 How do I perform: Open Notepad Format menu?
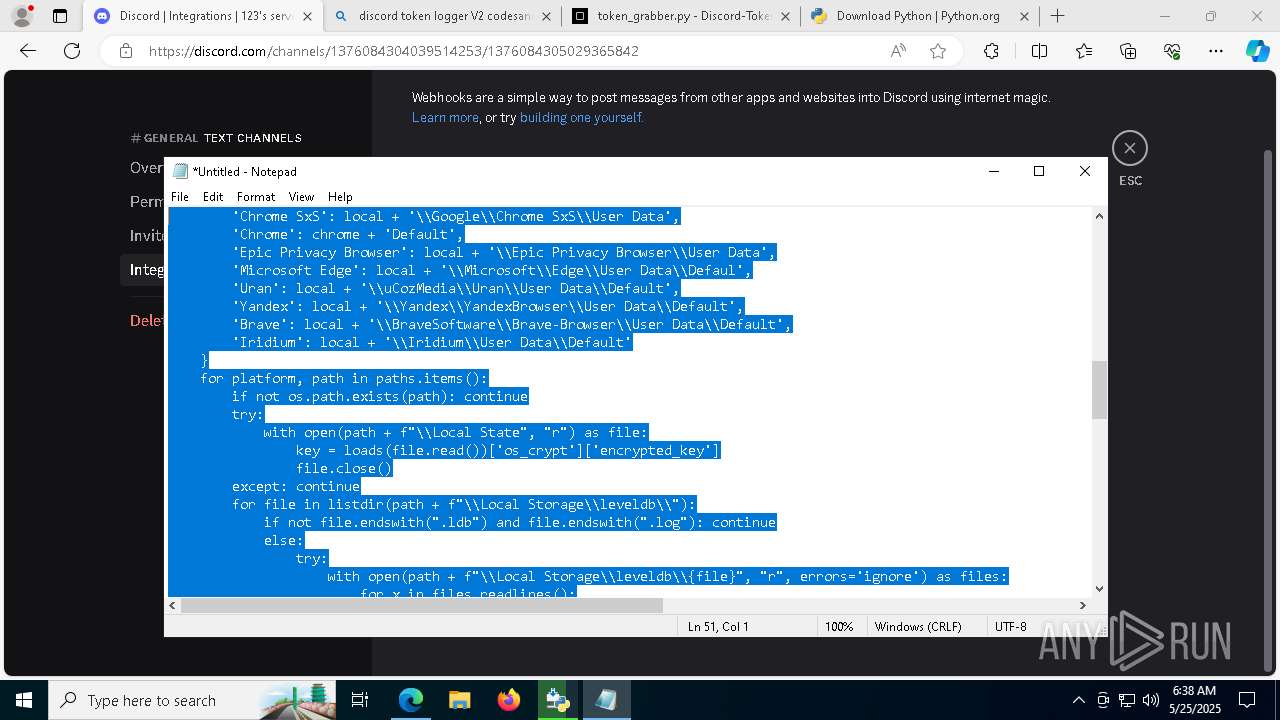click(256, 197)
